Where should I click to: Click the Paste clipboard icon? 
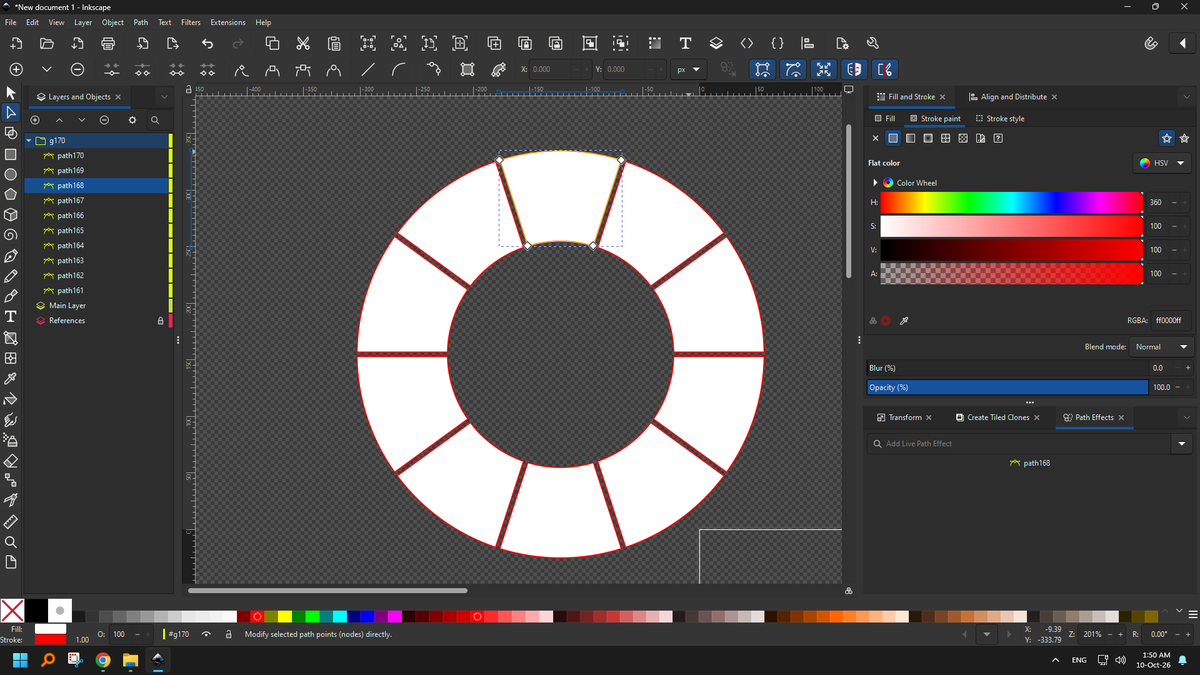(x=334, y=43)
